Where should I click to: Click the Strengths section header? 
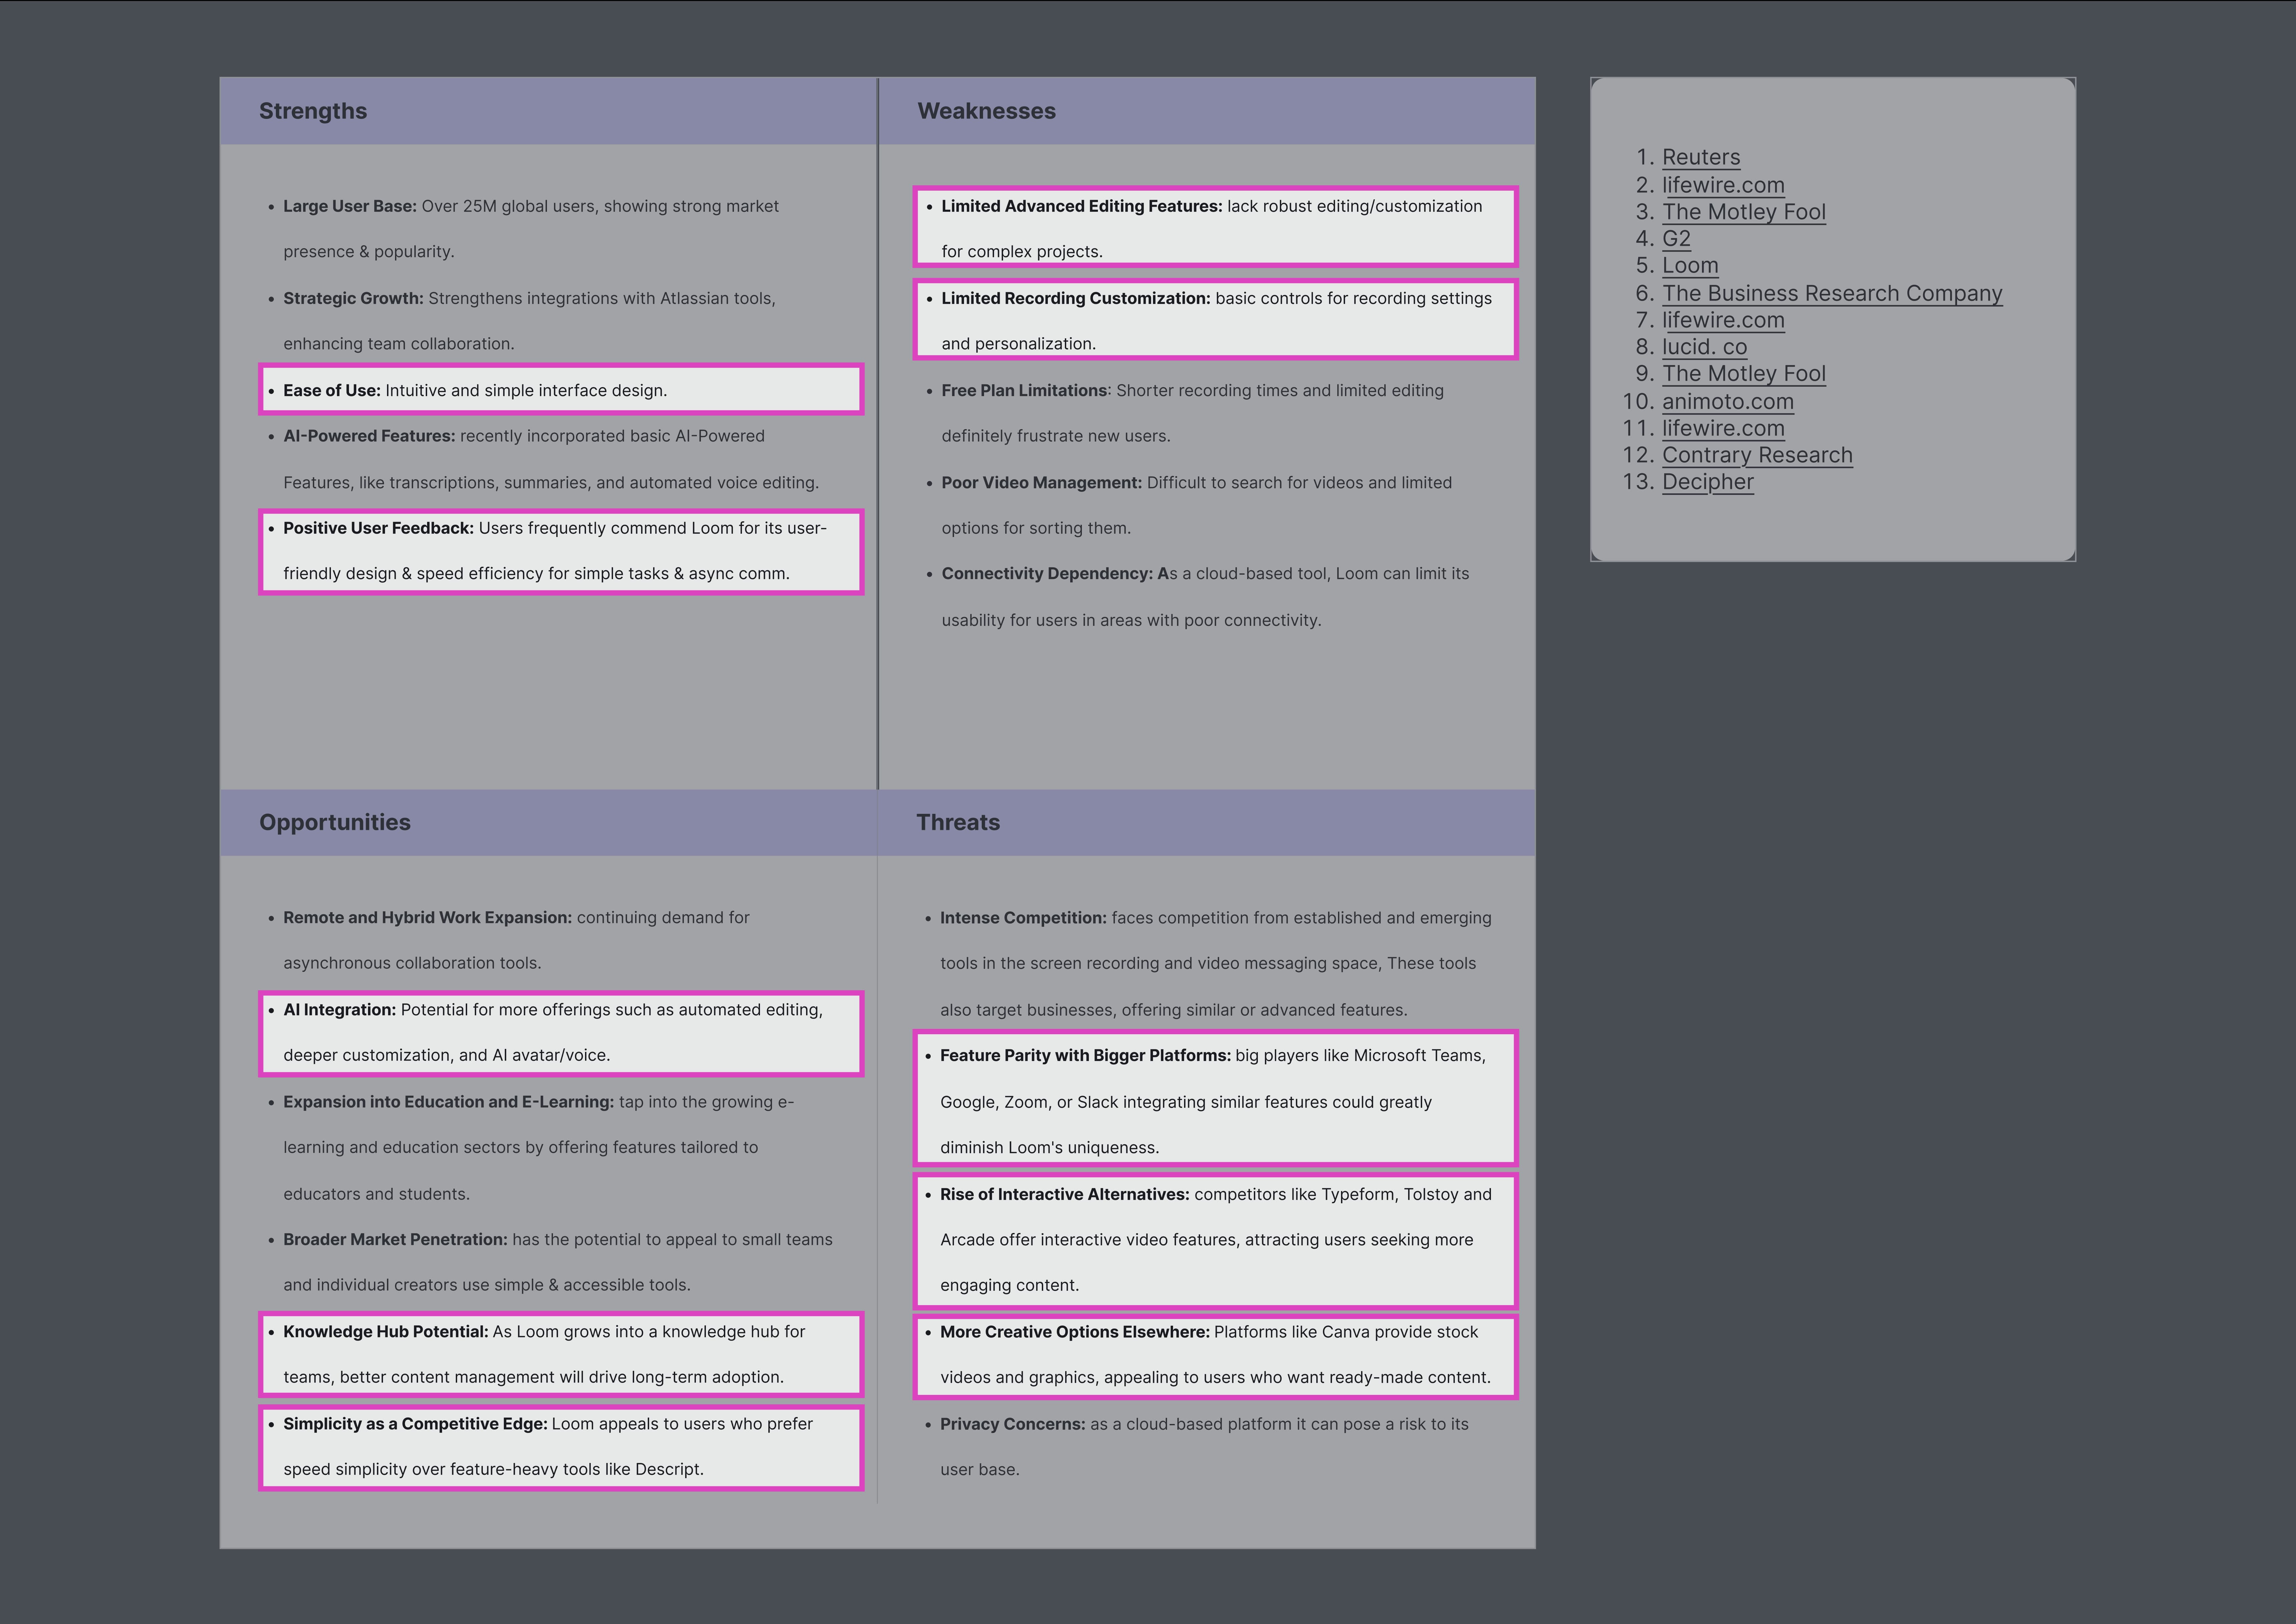313,111
